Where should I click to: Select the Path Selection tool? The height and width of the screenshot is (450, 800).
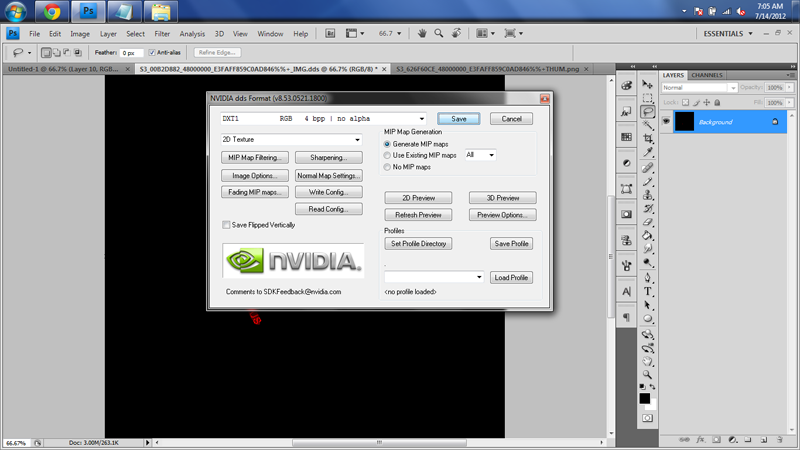click(x=647, y=305)
